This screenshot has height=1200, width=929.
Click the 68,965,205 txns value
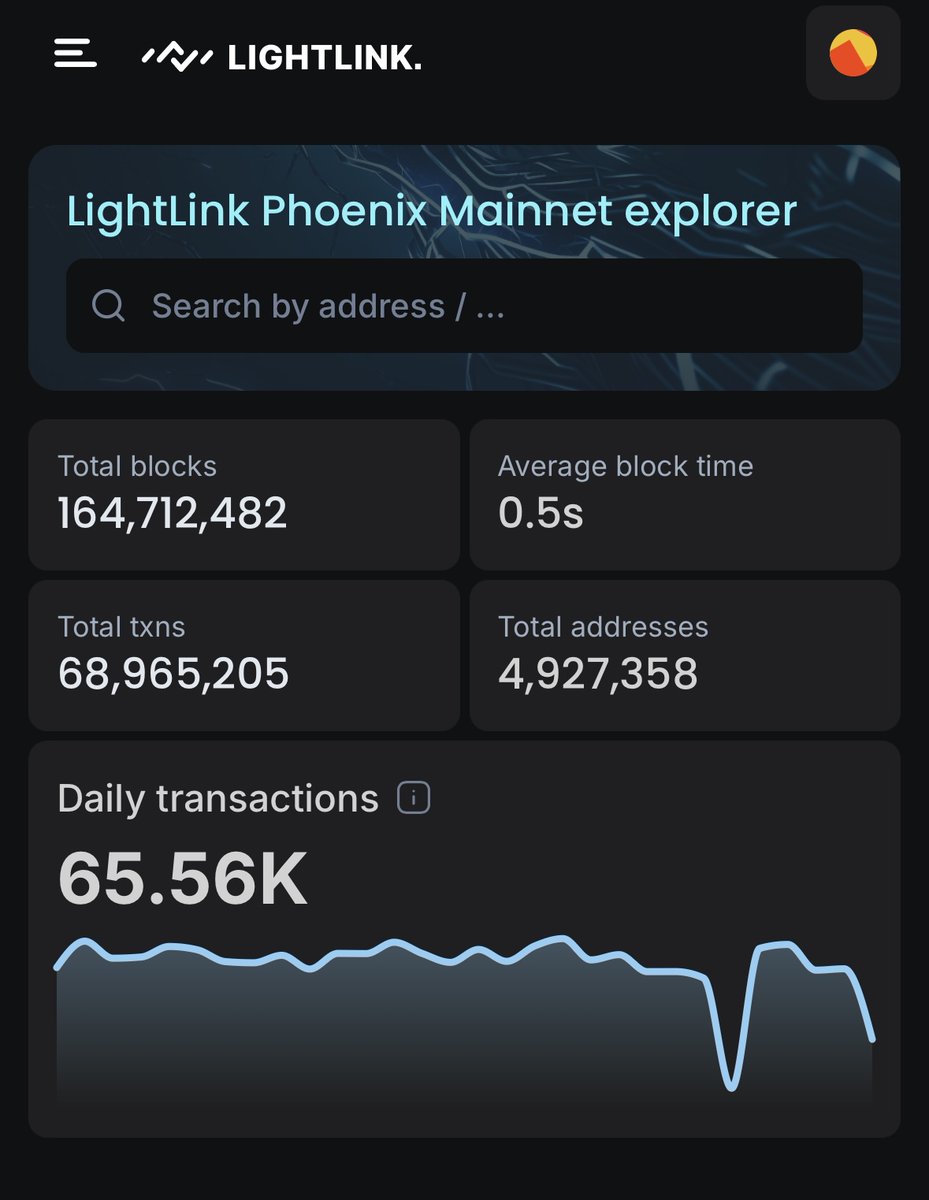coord(174,674)
